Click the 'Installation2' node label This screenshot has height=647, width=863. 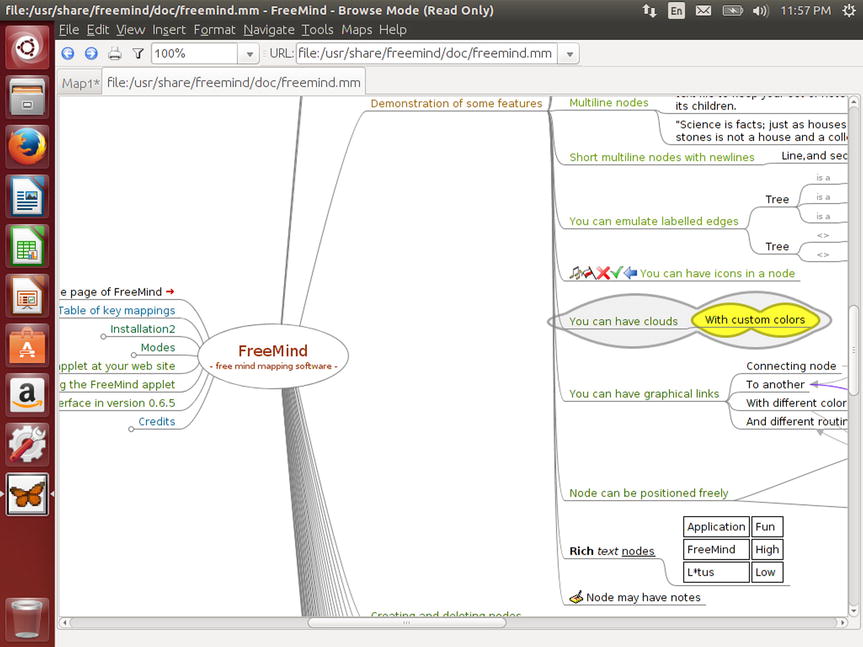(x=143, y=329)
